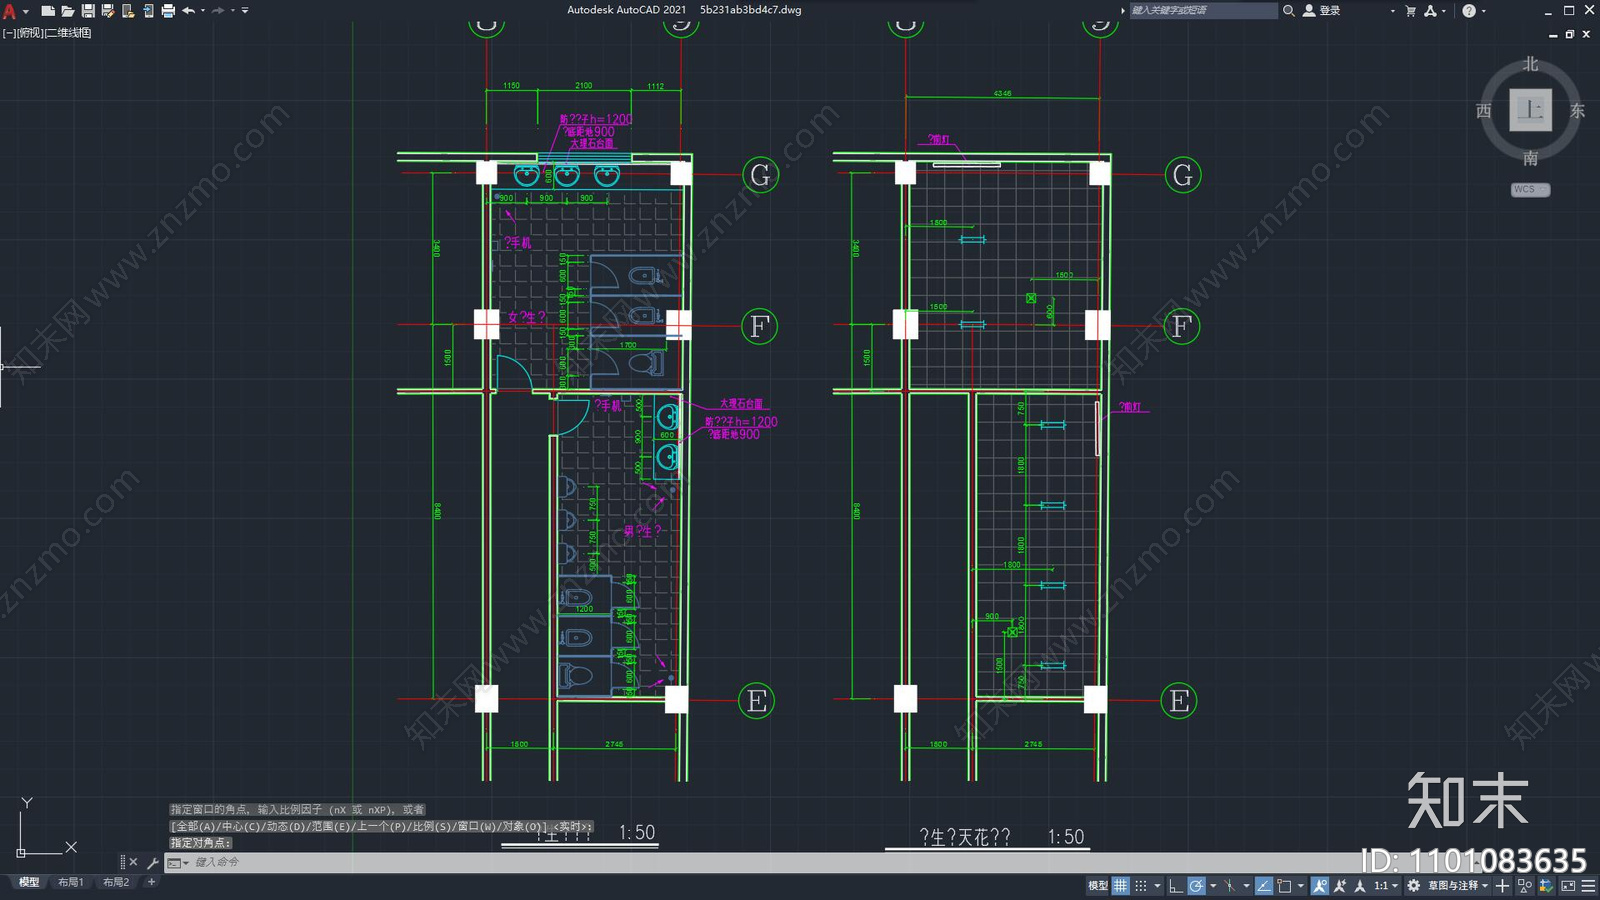
Task: Close the command line with X icon
Action: [x=133, y=862]
